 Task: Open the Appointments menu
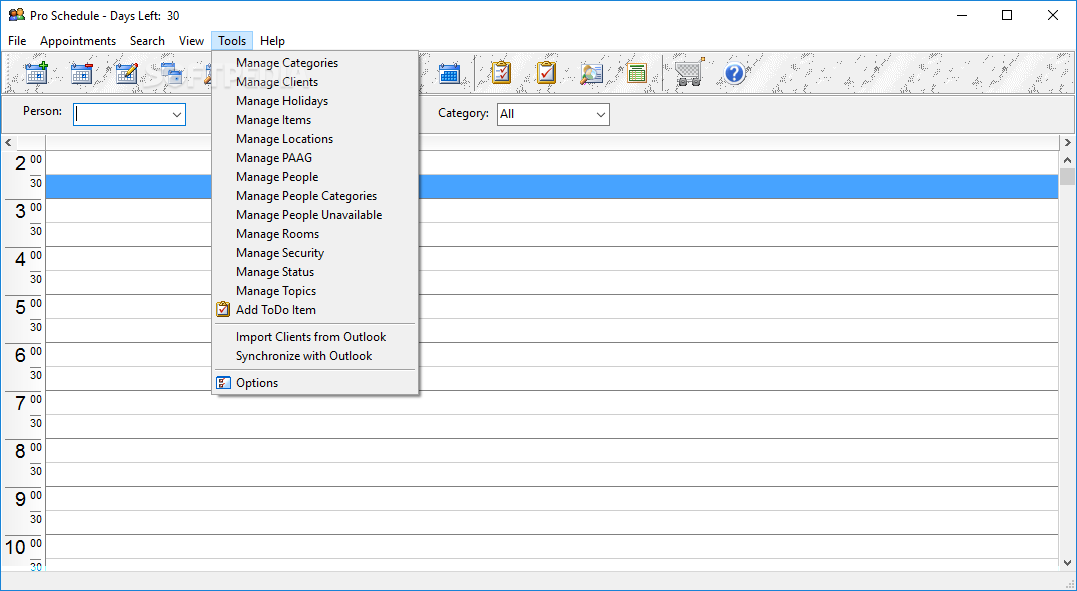point(78,41)
